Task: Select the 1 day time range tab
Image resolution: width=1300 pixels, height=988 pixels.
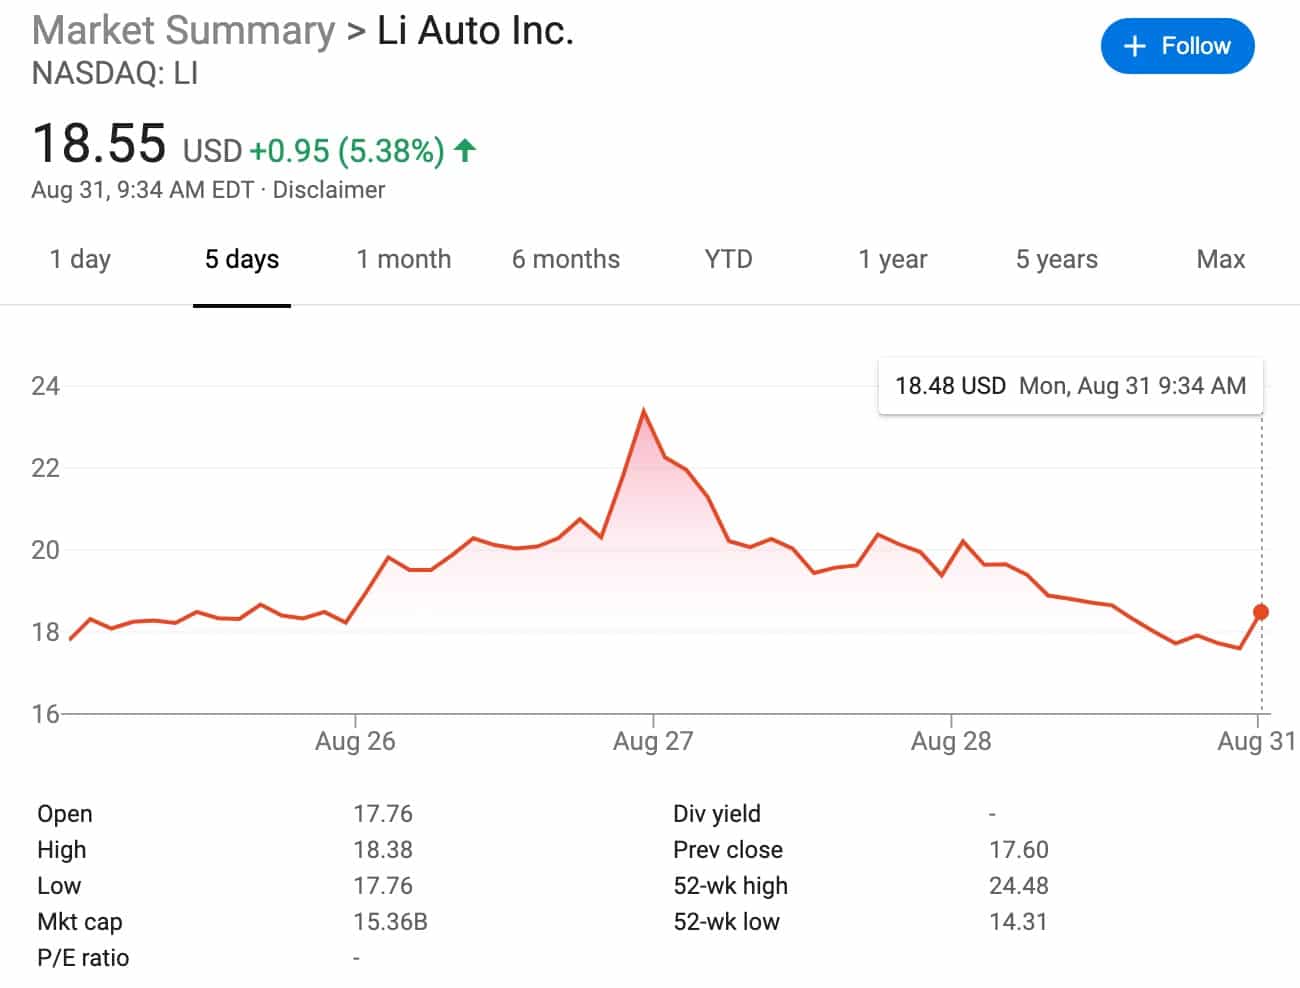Action: click(80, 259)
